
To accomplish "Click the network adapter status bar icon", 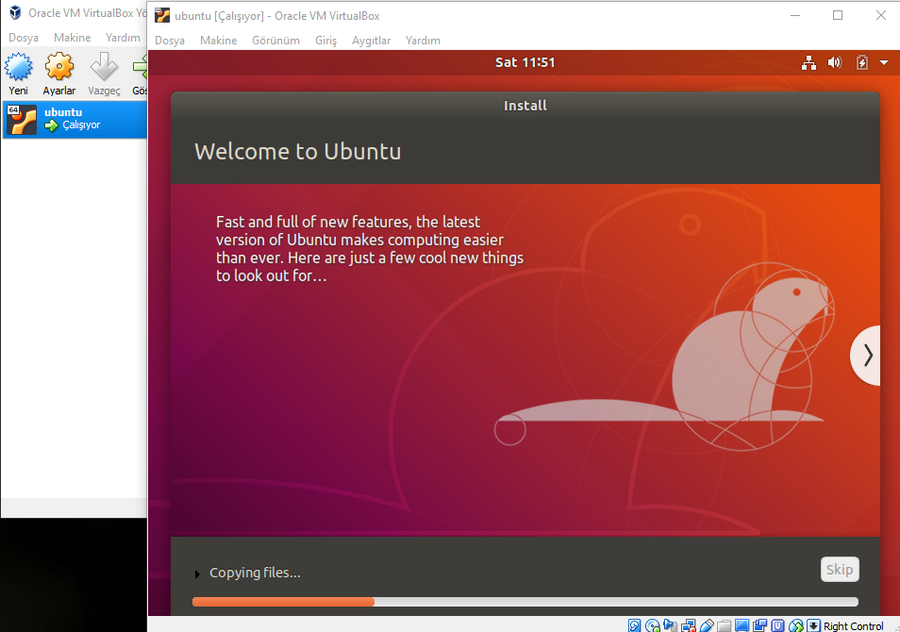I will point(688,626).
